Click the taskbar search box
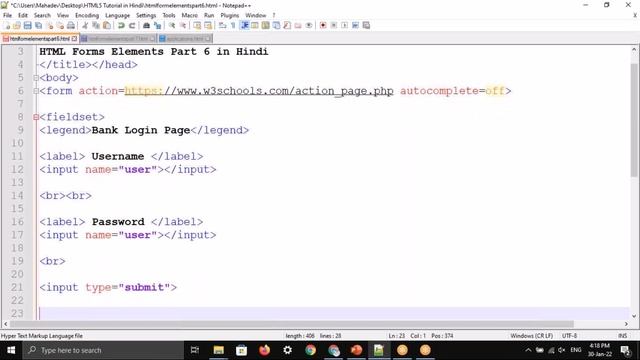The height and width of the screenshot is (360, 640). (x=103, y=350)
